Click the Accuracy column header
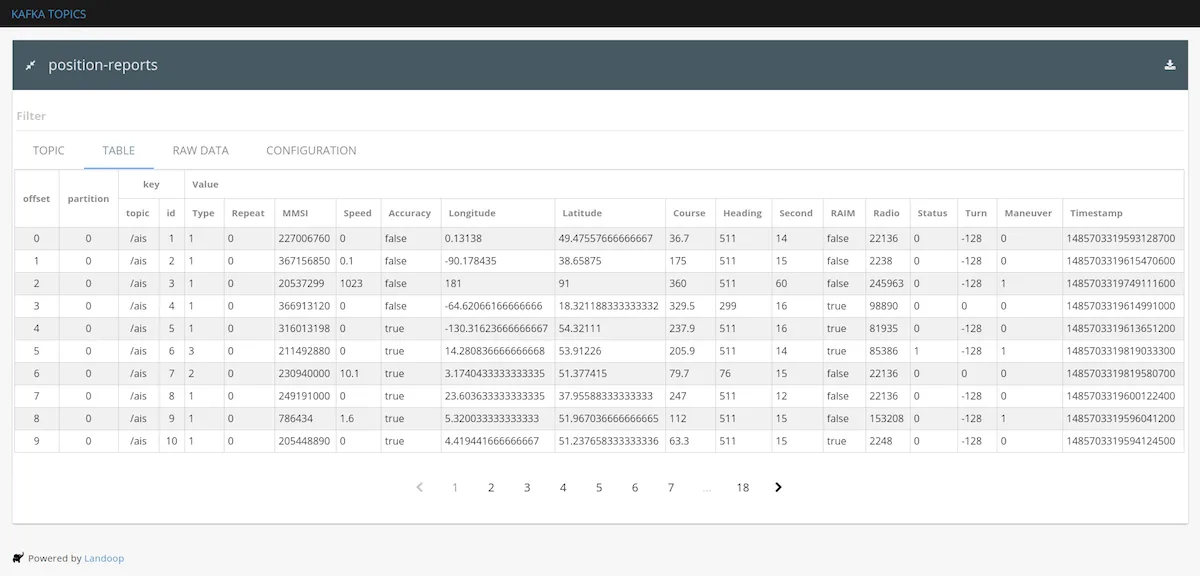 (409, 213)
